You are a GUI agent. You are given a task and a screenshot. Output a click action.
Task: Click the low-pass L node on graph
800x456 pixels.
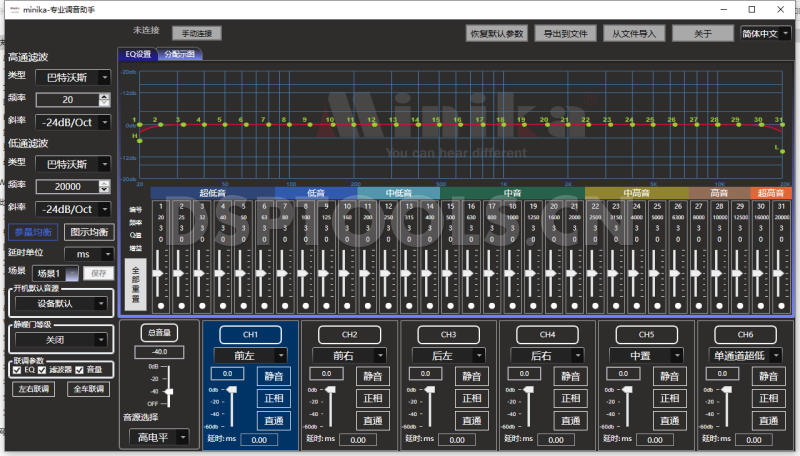pyautogui.click(x=781, y=153)
